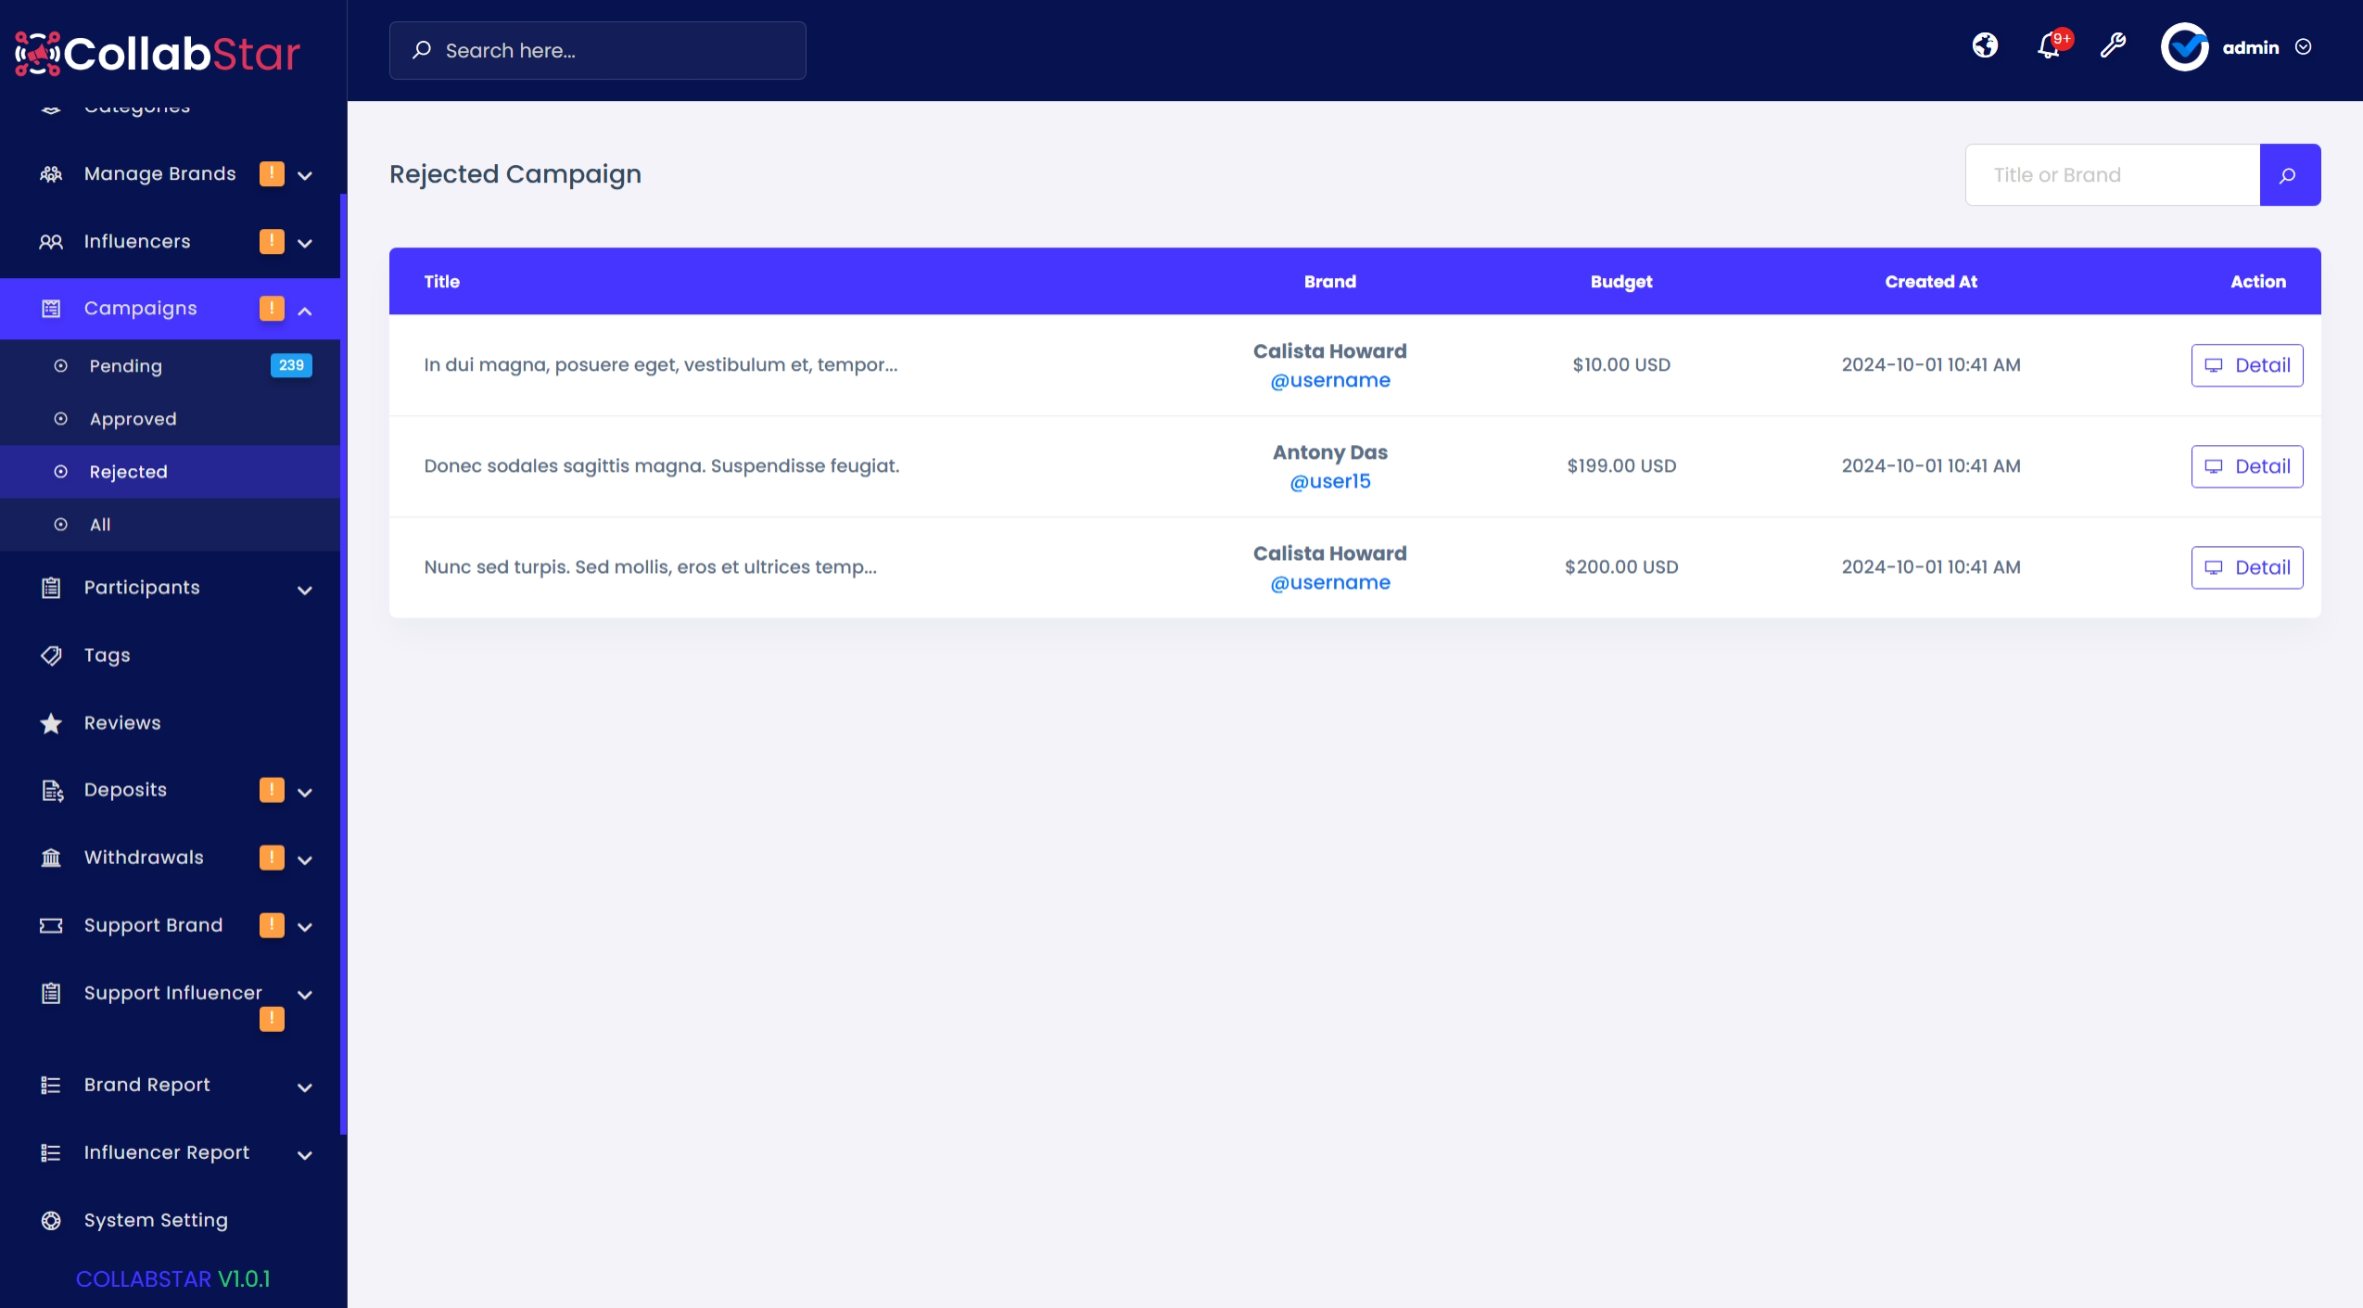Click the COLLABSTAR V1.0.1 version text
Image resolution: width=2363 pixels, height=1308 pixels.
click(x=173, y=1279)
